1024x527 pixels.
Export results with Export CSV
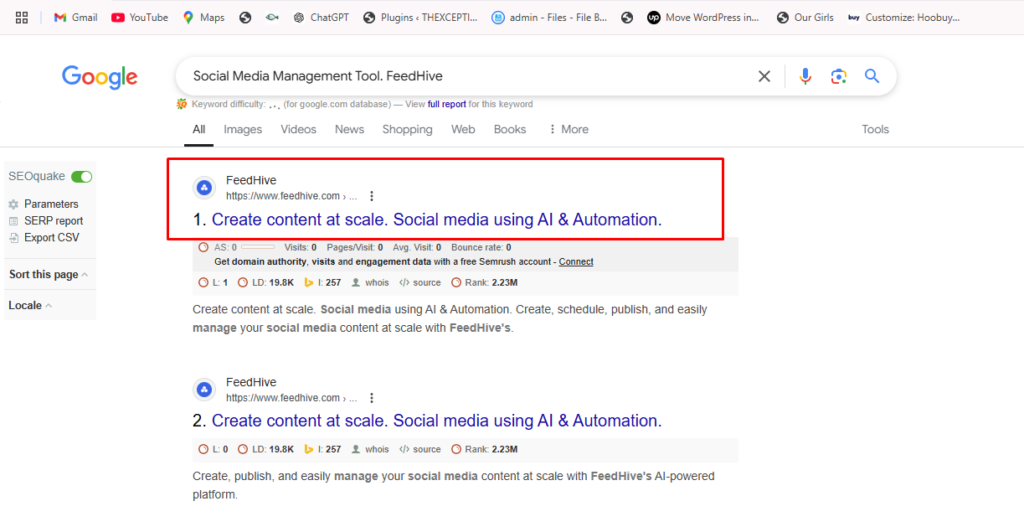(x=44, y=238)
